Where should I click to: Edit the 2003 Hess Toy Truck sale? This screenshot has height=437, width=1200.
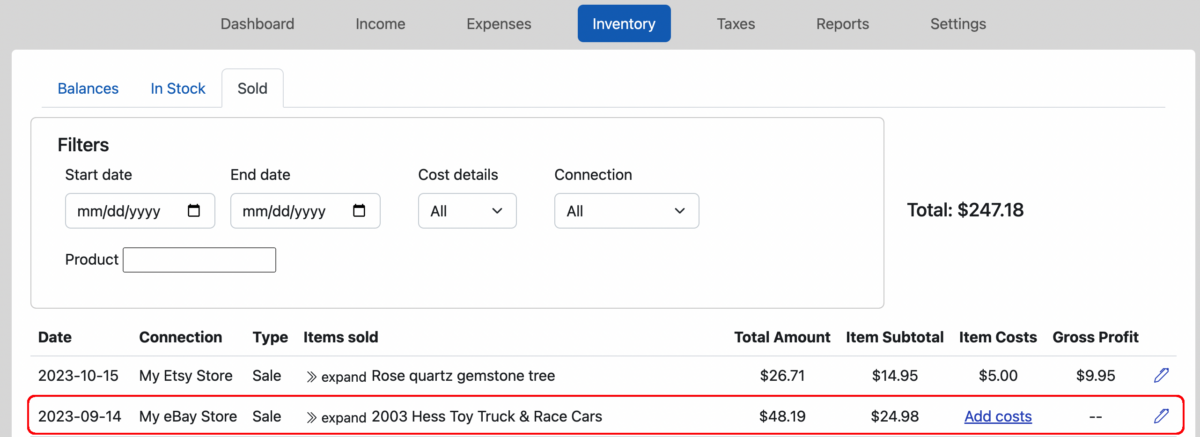pyautogui.click(x=1161, y=416)
